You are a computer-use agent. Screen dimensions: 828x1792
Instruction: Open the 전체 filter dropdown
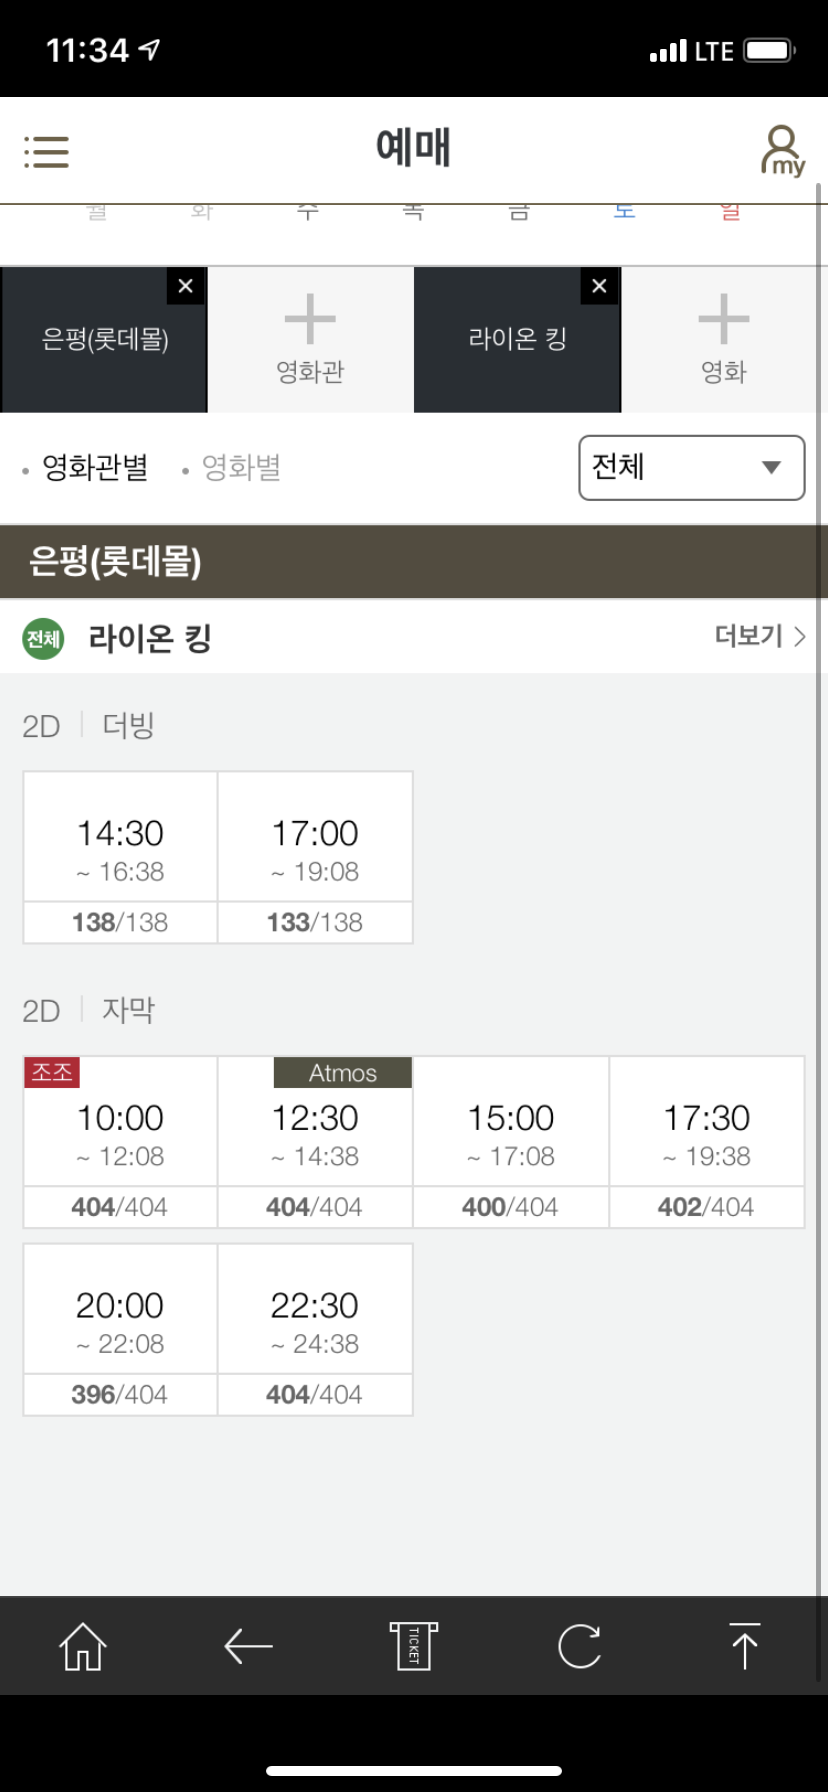[x=691, y=467]
